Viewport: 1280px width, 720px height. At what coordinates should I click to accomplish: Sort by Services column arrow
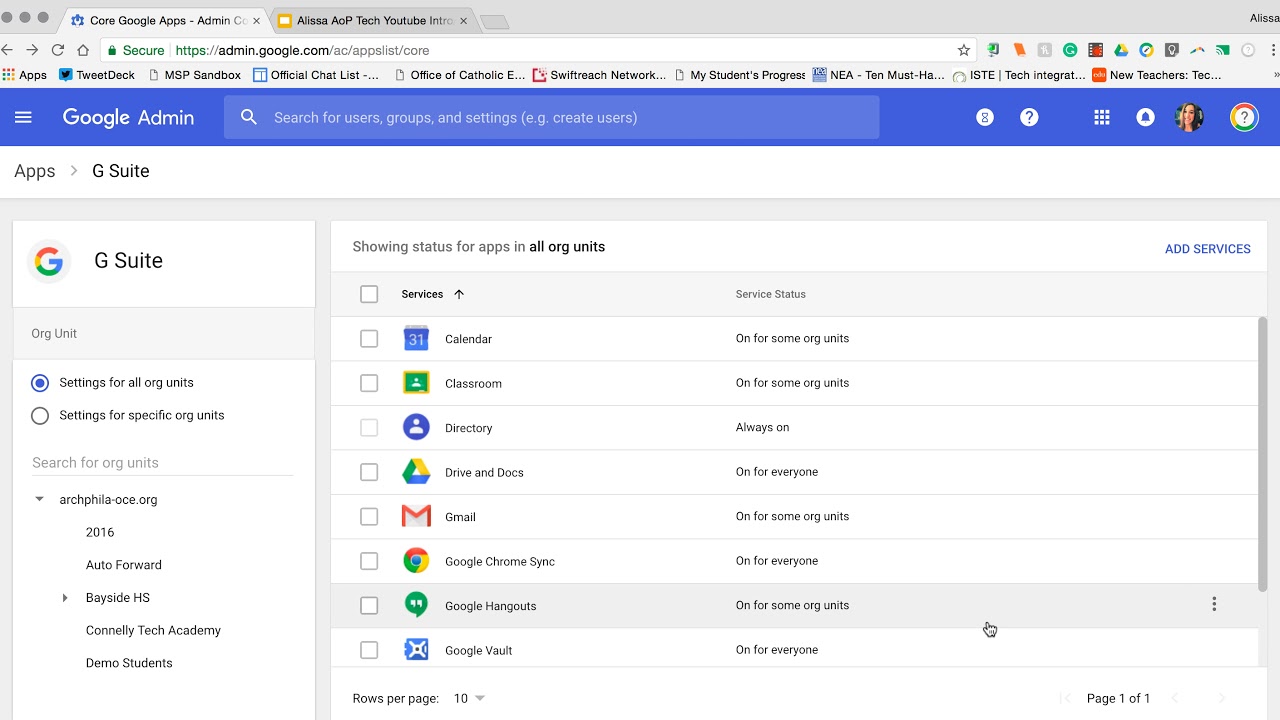[x=459, y=294]
